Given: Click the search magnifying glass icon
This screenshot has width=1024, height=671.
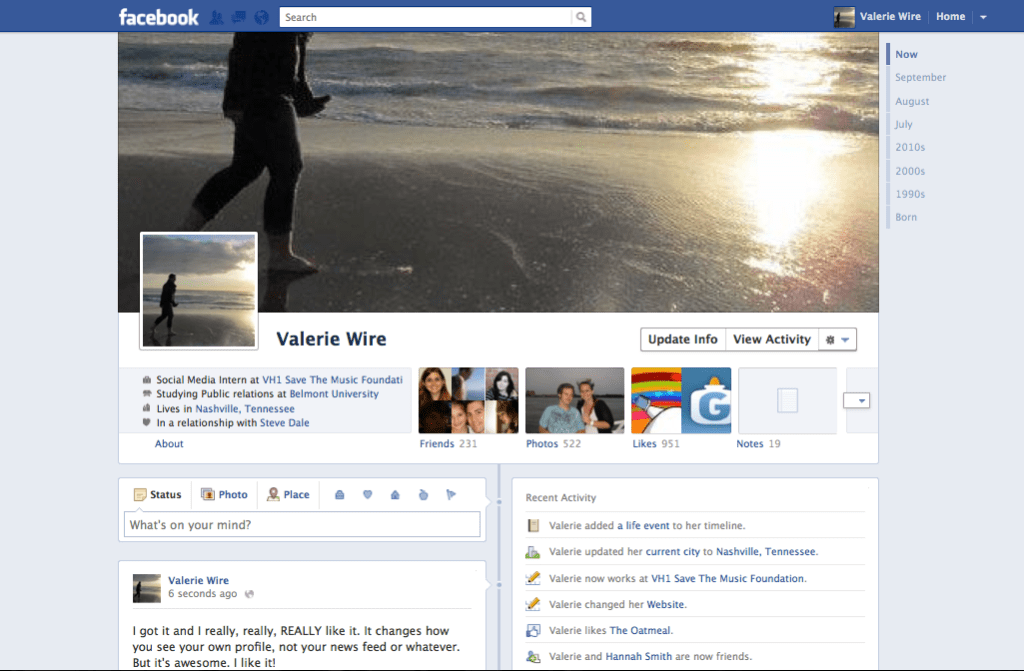Looking at the screenshot, I should (580, 17).
